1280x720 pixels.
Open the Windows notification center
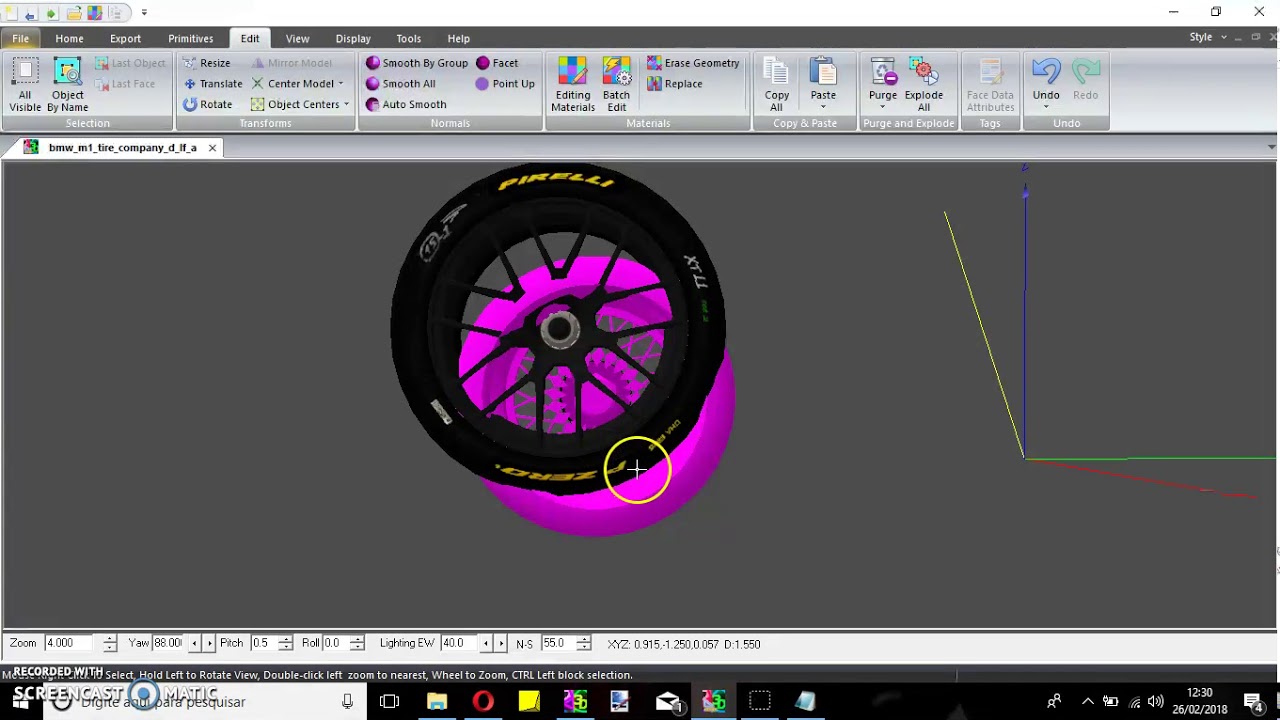tap(1253, 702)
